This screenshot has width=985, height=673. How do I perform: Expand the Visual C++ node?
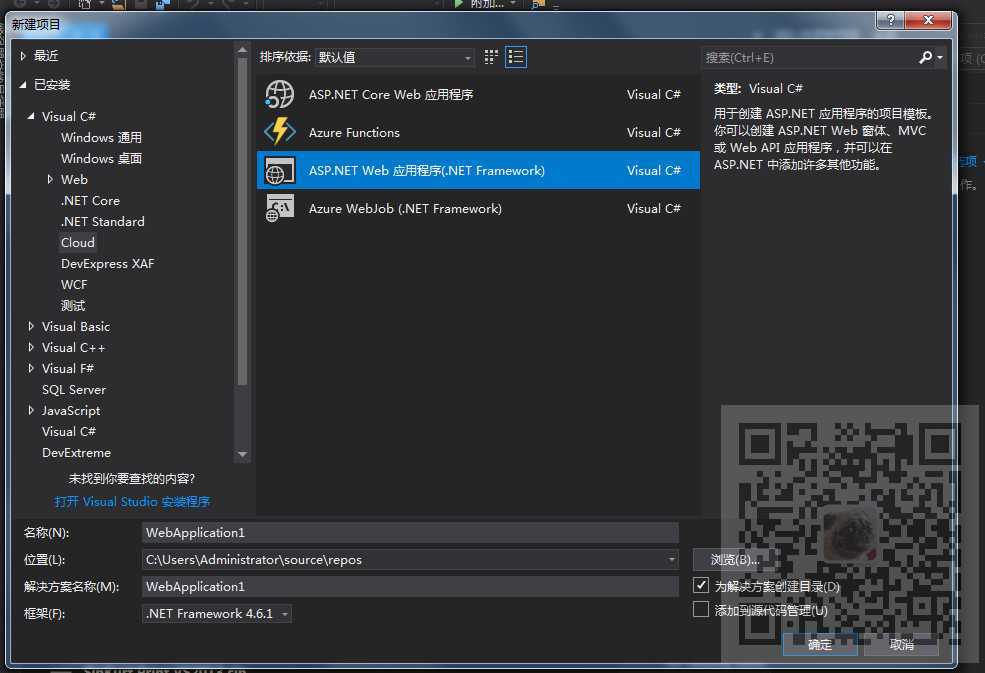31,347
